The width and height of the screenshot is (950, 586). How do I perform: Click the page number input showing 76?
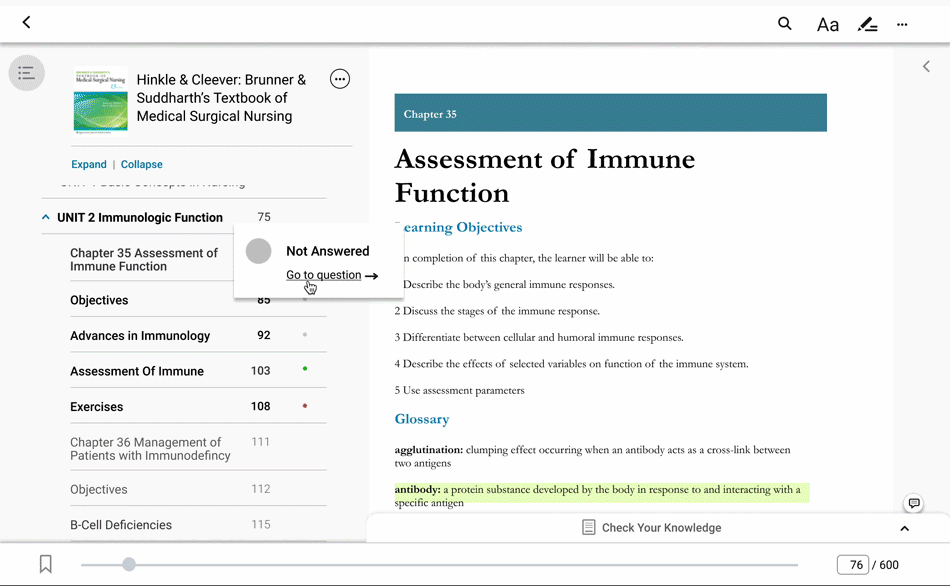[852, 565]
